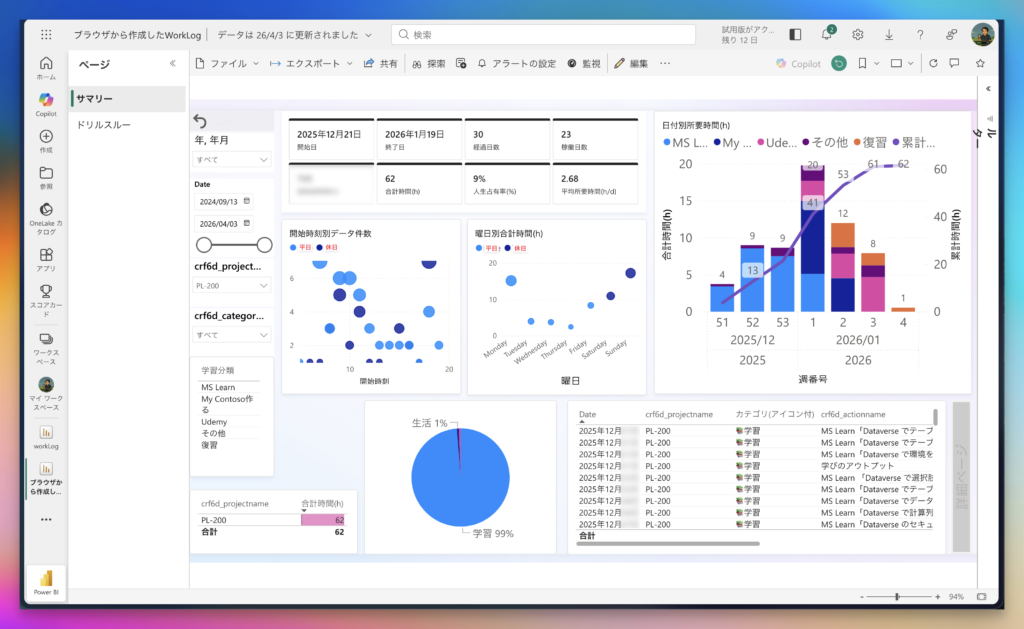
Task: Click the left Date slider handle
Action: coord(204,245)
